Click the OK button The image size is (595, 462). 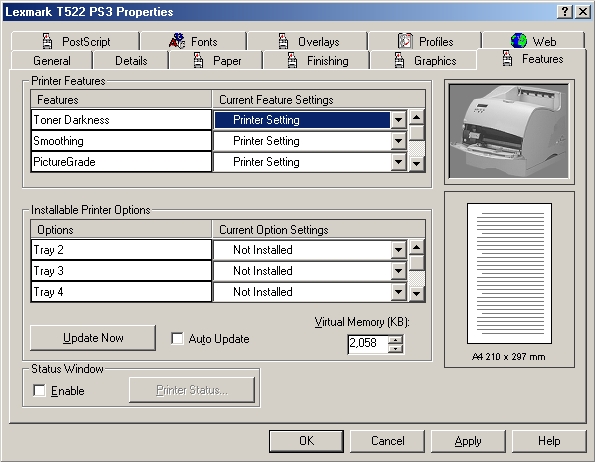click(307, 441)
